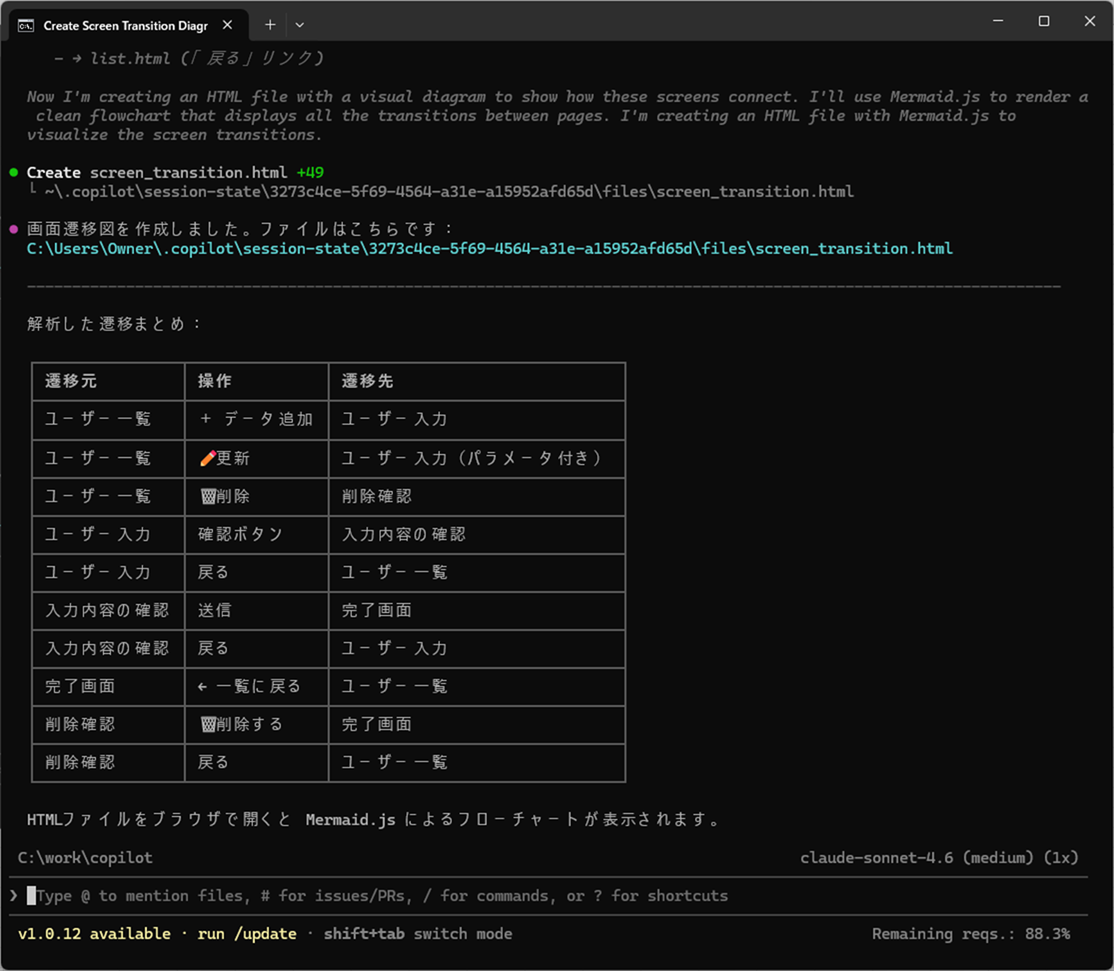Click the command prompt icon on the terminal tab
This screenshot has width=1114, height=971.
pos(26,24)
